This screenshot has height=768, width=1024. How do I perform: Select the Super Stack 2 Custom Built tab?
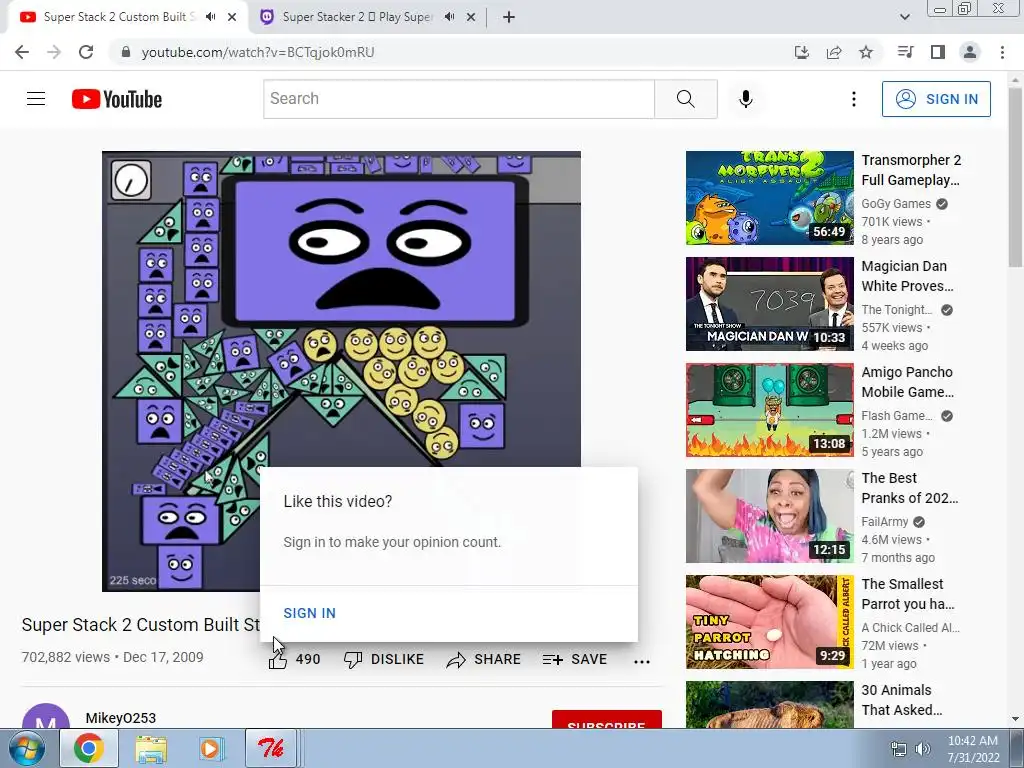click(x=120, y=17)
